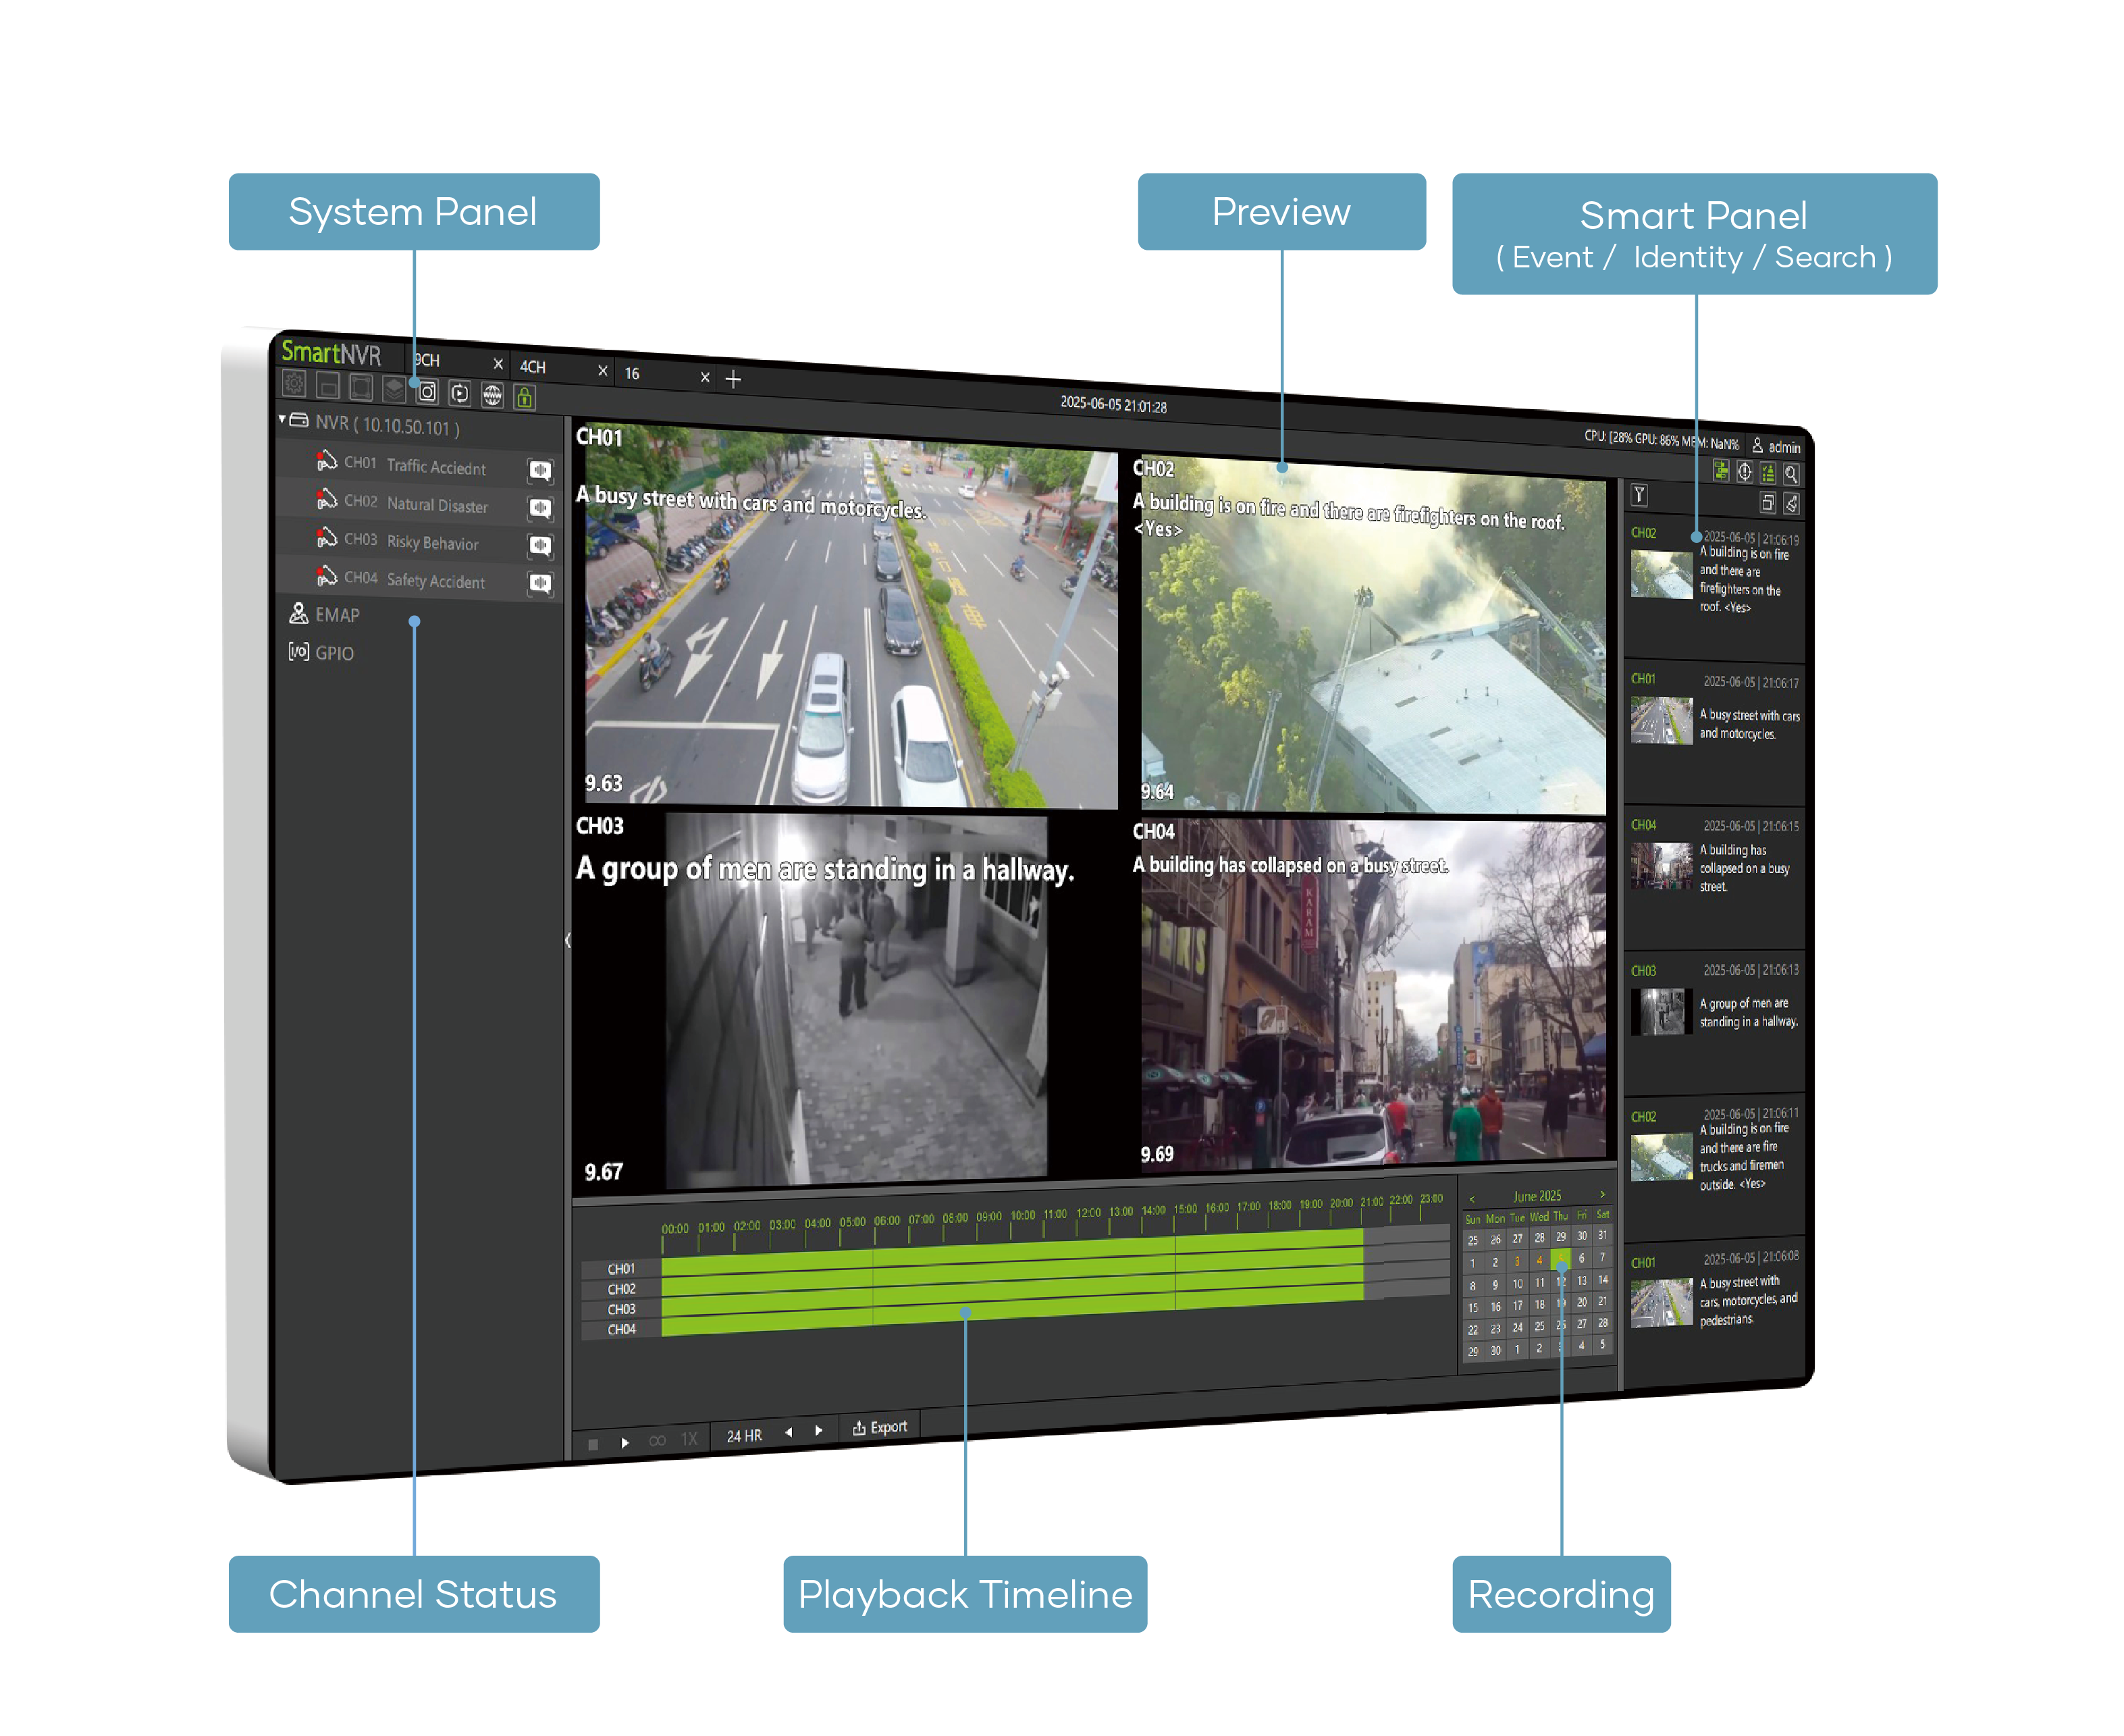Go to next month in the calendar
The height and width of the screenshot is (1736, 2124).
click(x=1602, y=1195)
